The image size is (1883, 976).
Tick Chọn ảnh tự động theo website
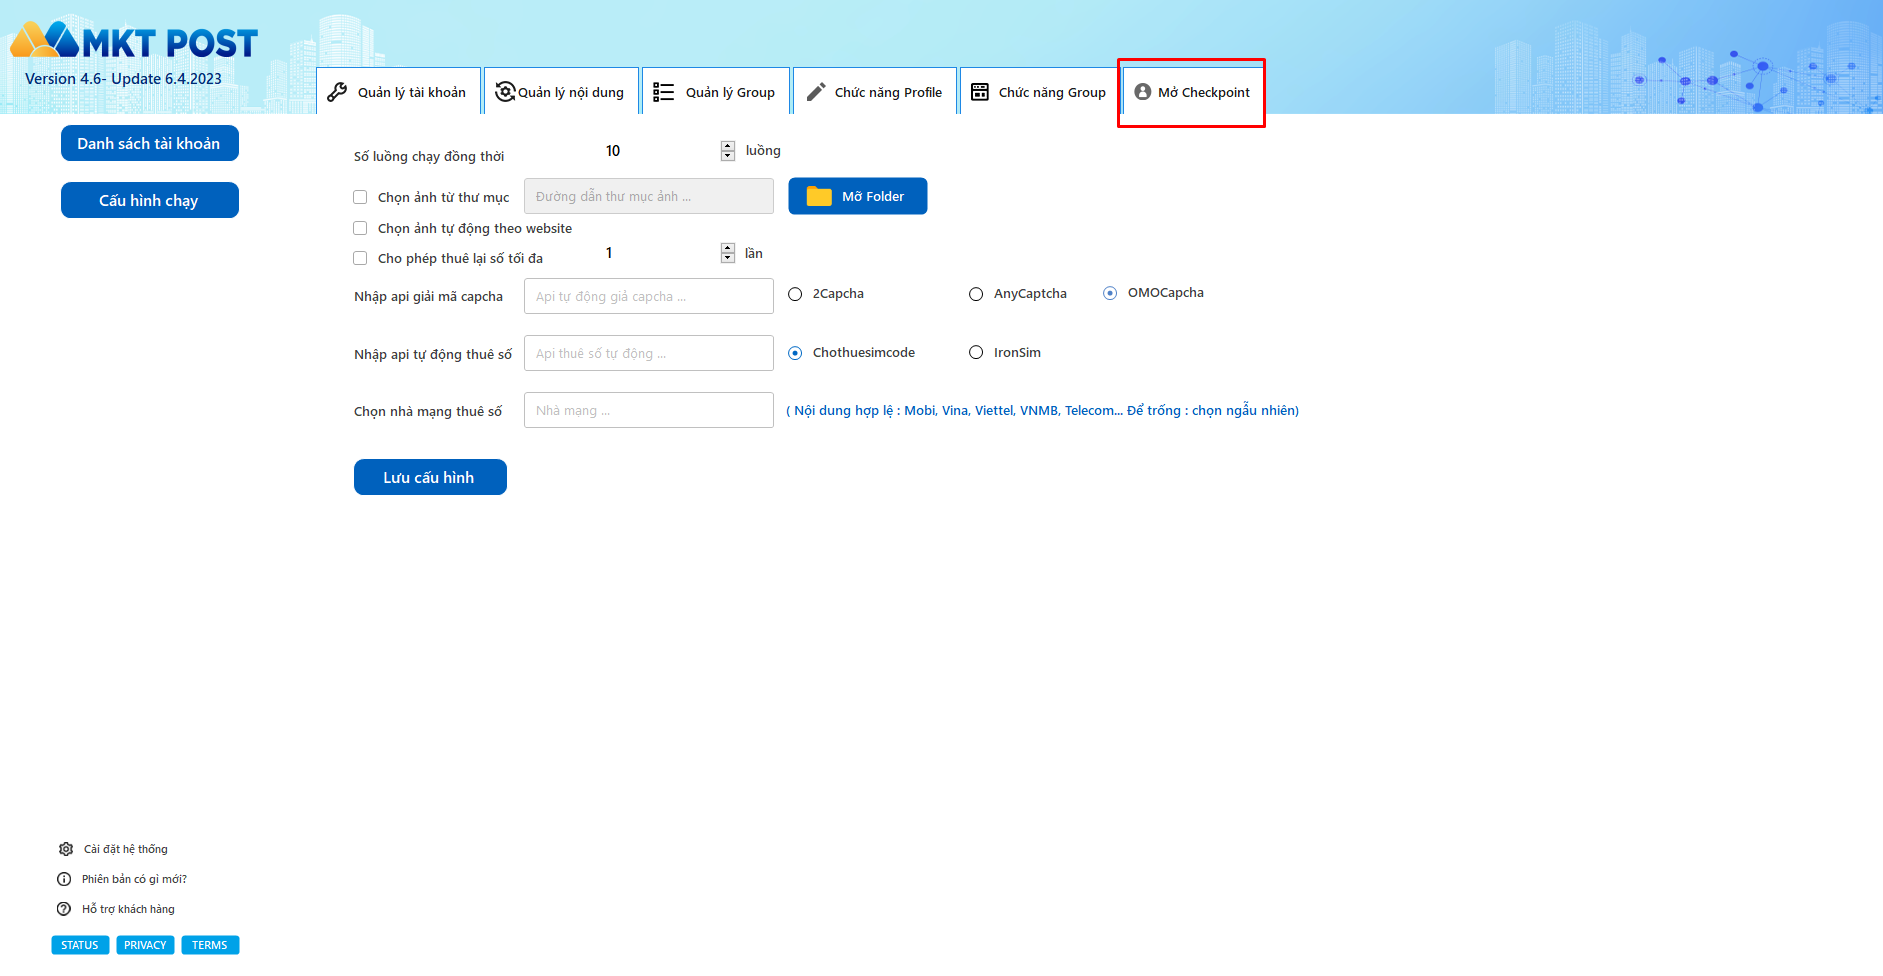click(x=360, y=228)
